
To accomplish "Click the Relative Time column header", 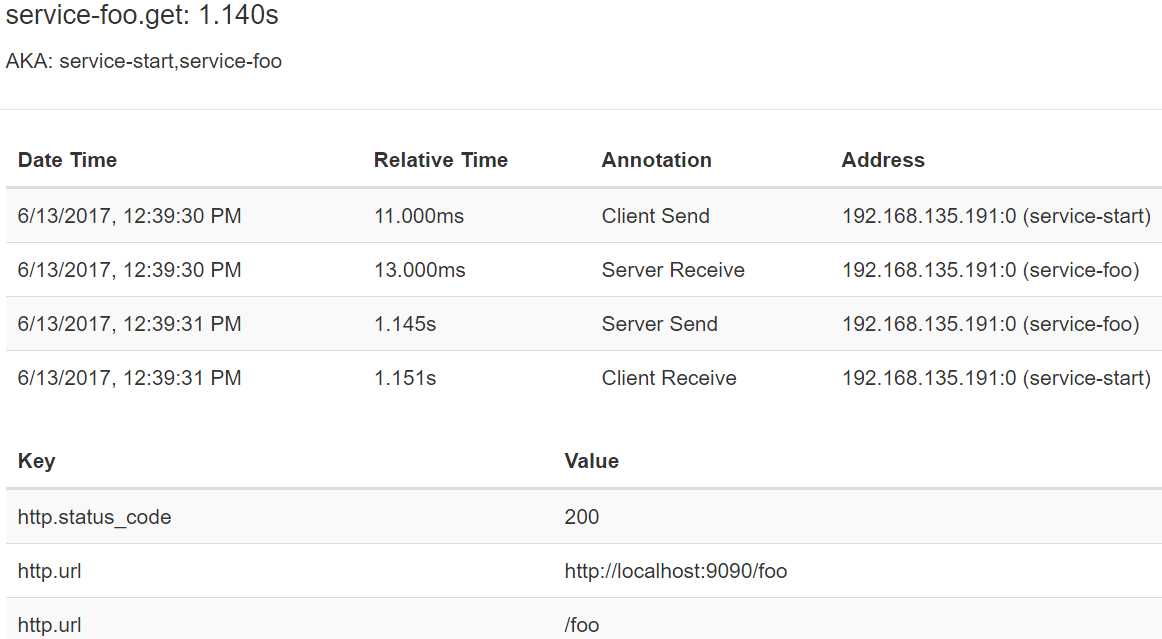I will tap(441, 160).
